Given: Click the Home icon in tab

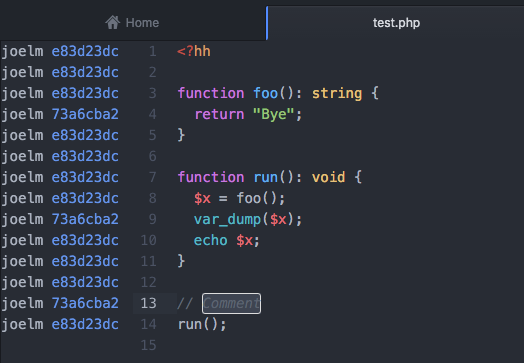Looking at the screenshot, I should [x=113, y=23].
